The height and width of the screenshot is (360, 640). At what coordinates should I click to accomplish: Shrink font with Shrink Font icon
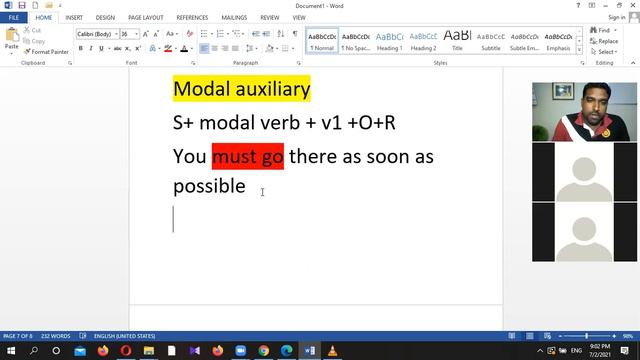(x=156, y=34)
